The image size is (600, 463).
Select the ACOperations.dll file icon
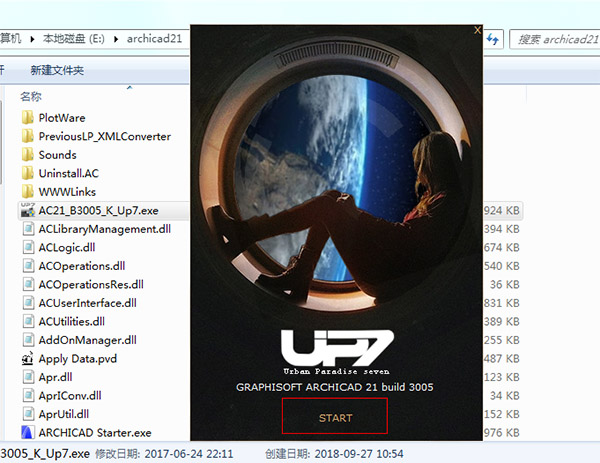point(28,266)
